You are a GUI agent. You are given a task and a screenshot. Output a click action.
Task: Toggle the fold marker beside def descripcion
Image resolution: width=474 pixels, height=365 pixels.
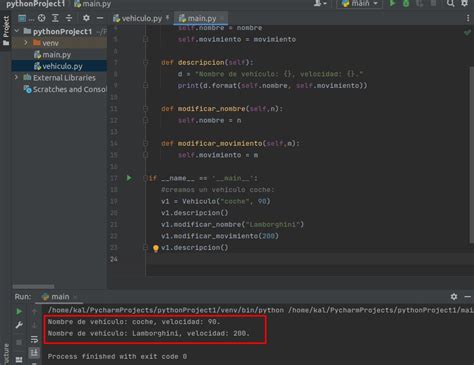click(146, 62)
